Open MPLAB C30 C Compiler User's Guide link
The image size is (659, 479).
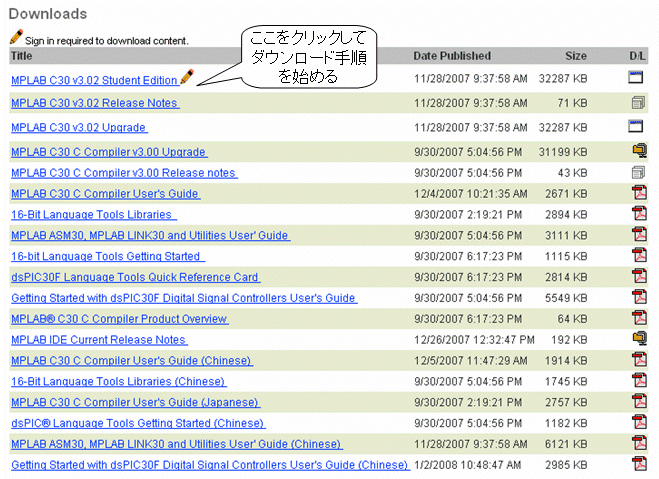coord(105,194)
